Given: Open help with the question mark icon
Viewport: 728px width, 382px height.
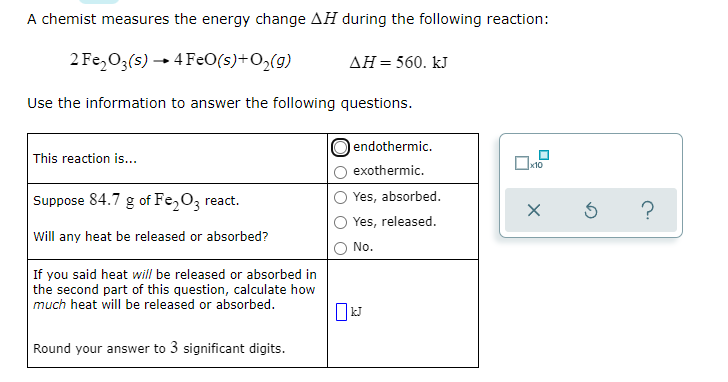Looking at the screenshot, I should tap(648, 210).
